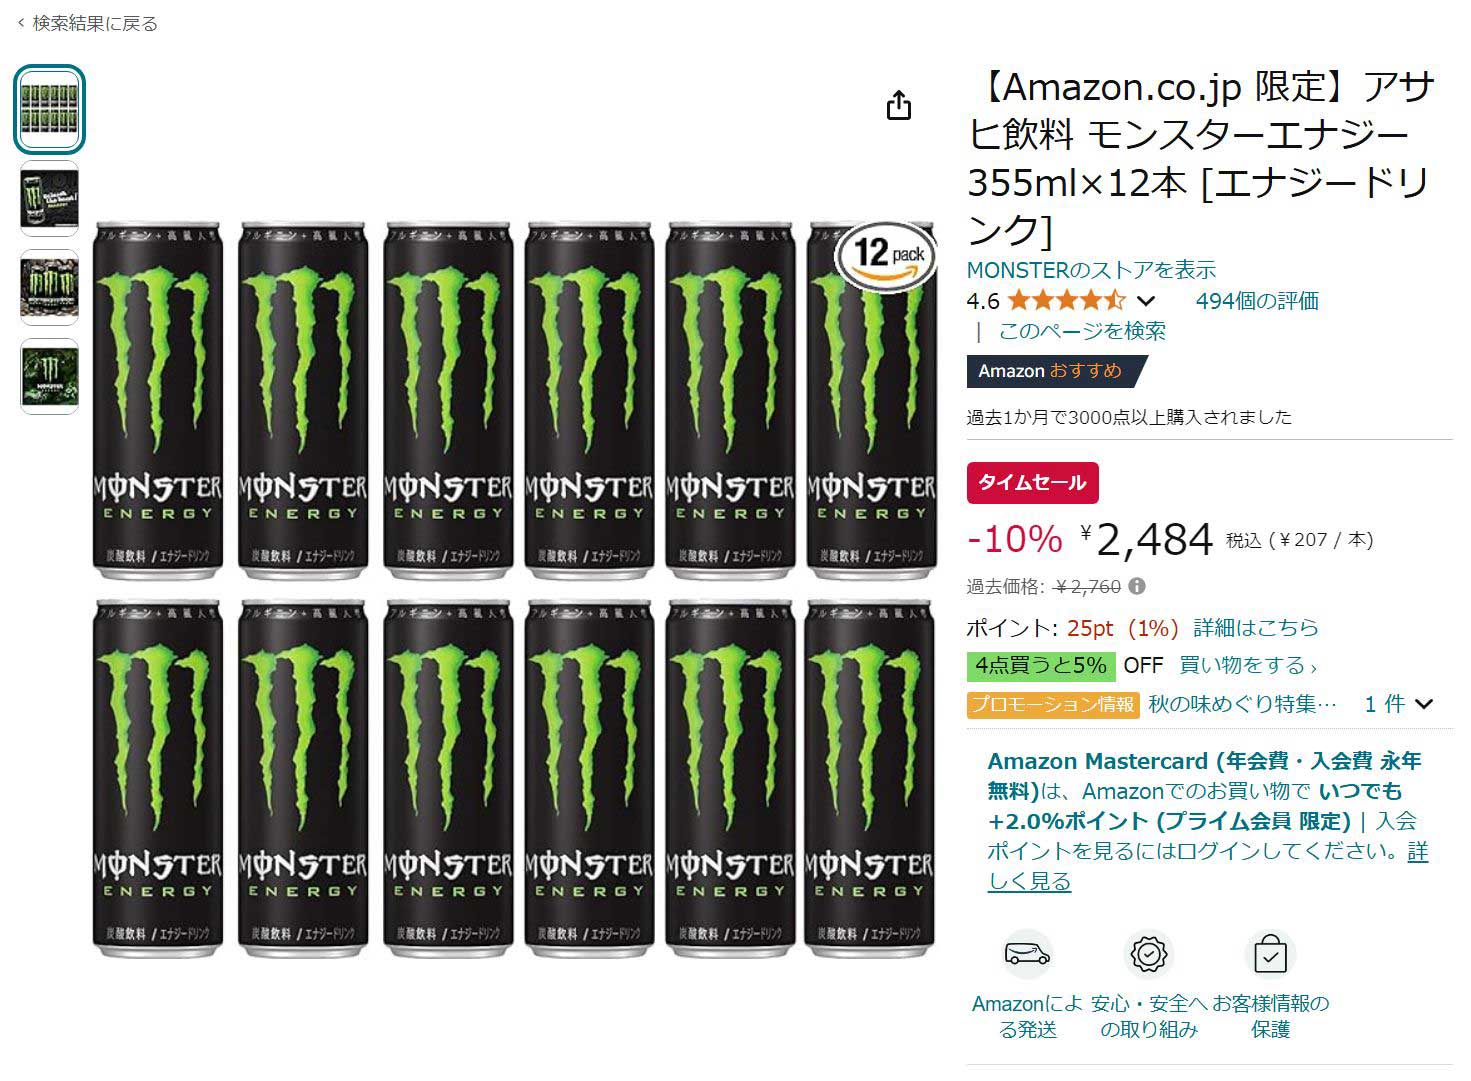Click the Amazon delivery truck icon
The width and height of the screenshot is (1471, 1081).
pyautogui.click(x=1027, y=954)
